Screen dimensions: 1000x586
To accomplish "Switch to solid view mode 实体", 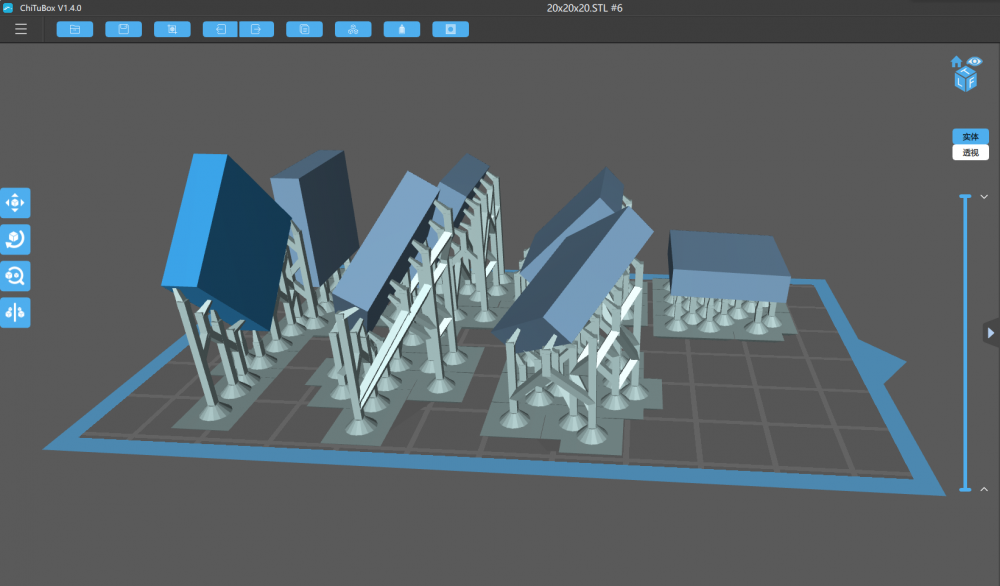I will [970, 136].
